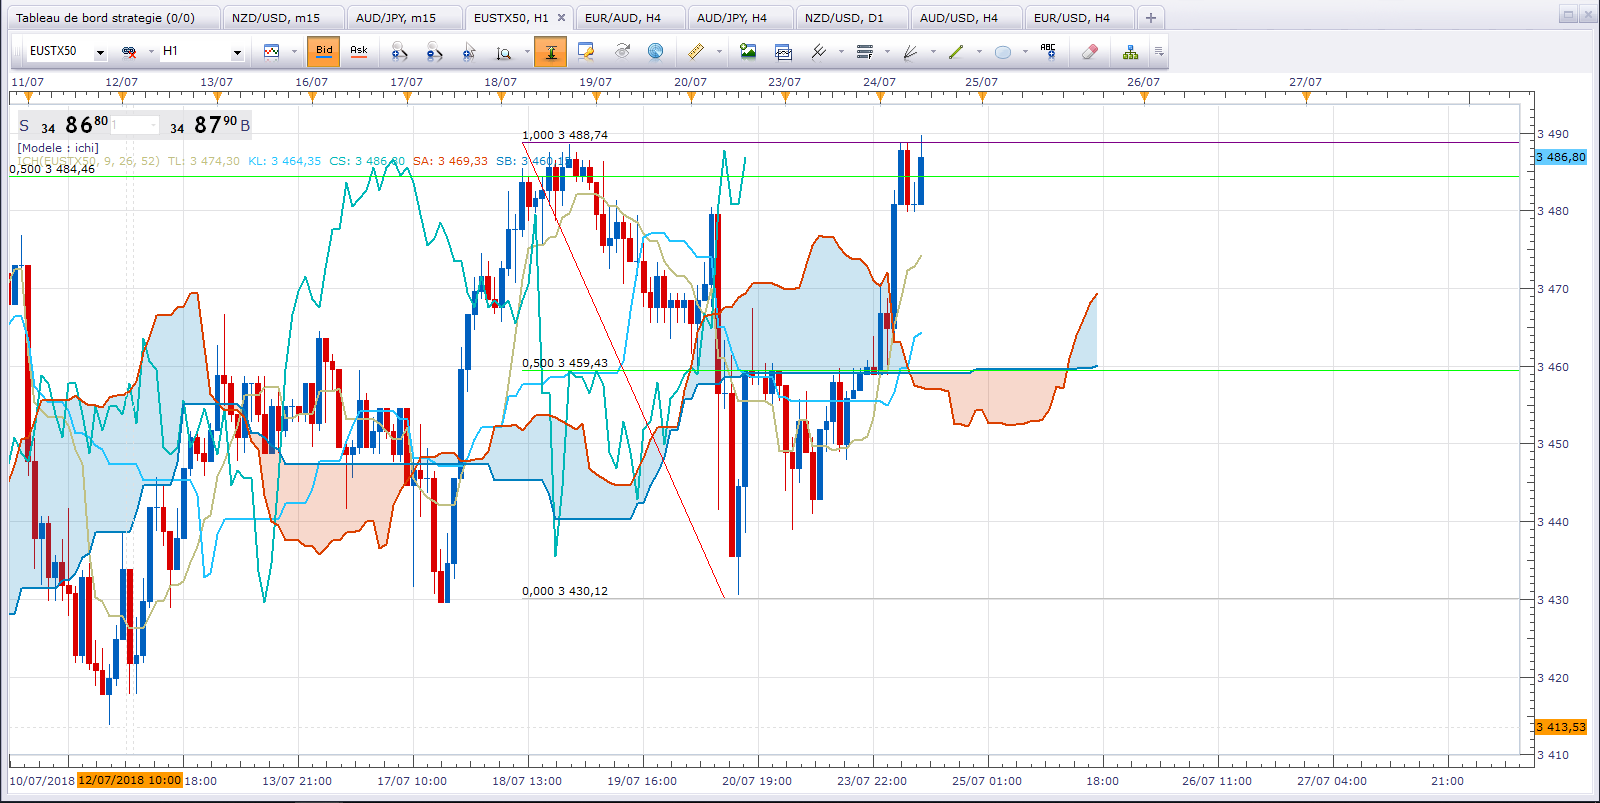Click the blue radar globe icon
1600x803 pixels.
[655, 52]
